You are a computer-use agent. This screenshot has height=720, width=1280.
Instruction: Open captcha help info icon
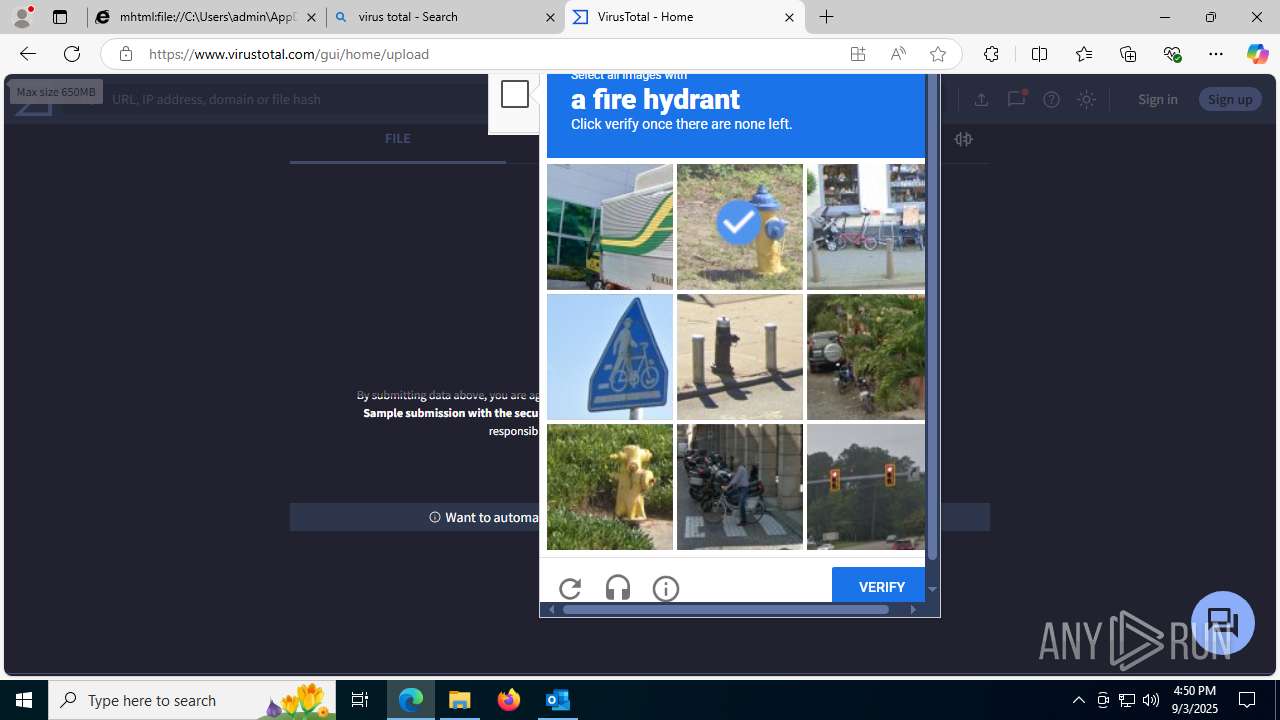(x=666, y=589)
